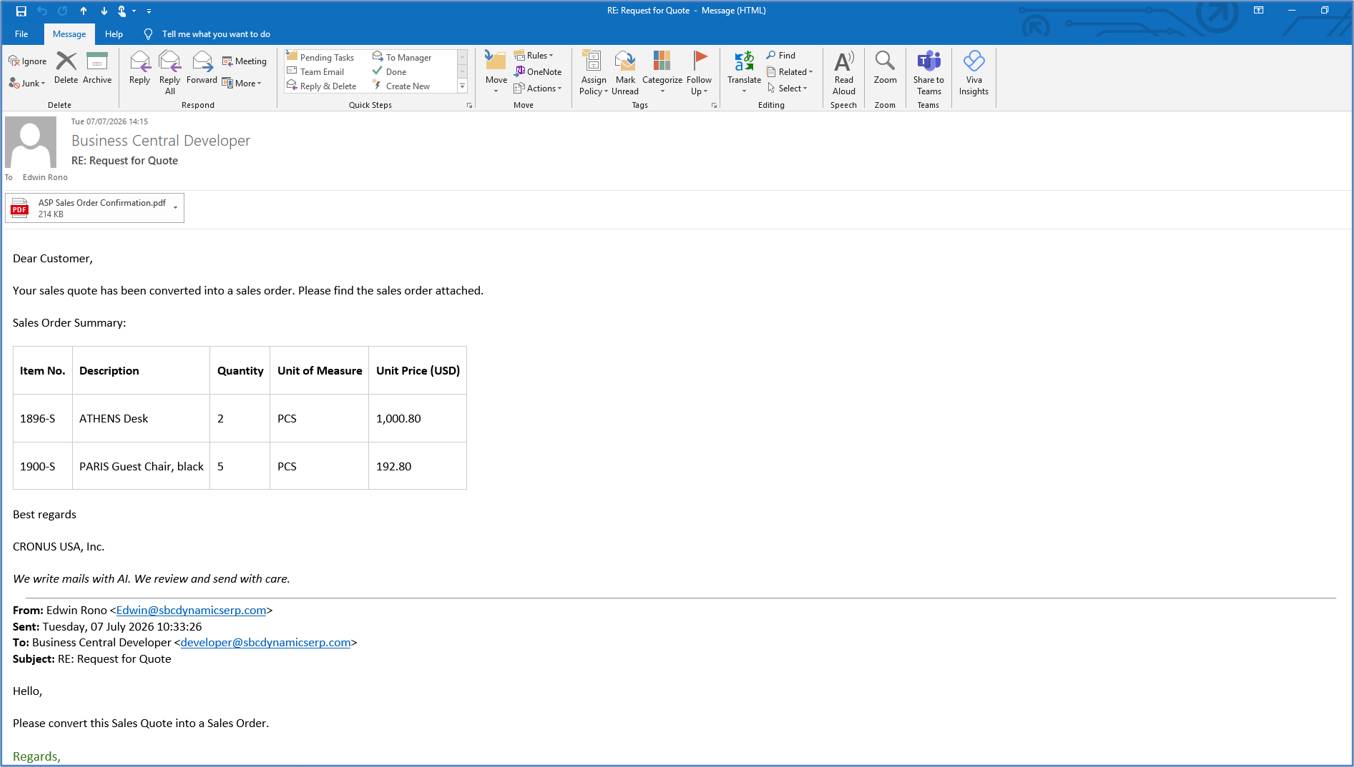Image resolution: width=1354 pixels, height=767 pixels.
Task: Expand the Related dropdown
Action: click(x=790, y=72)
